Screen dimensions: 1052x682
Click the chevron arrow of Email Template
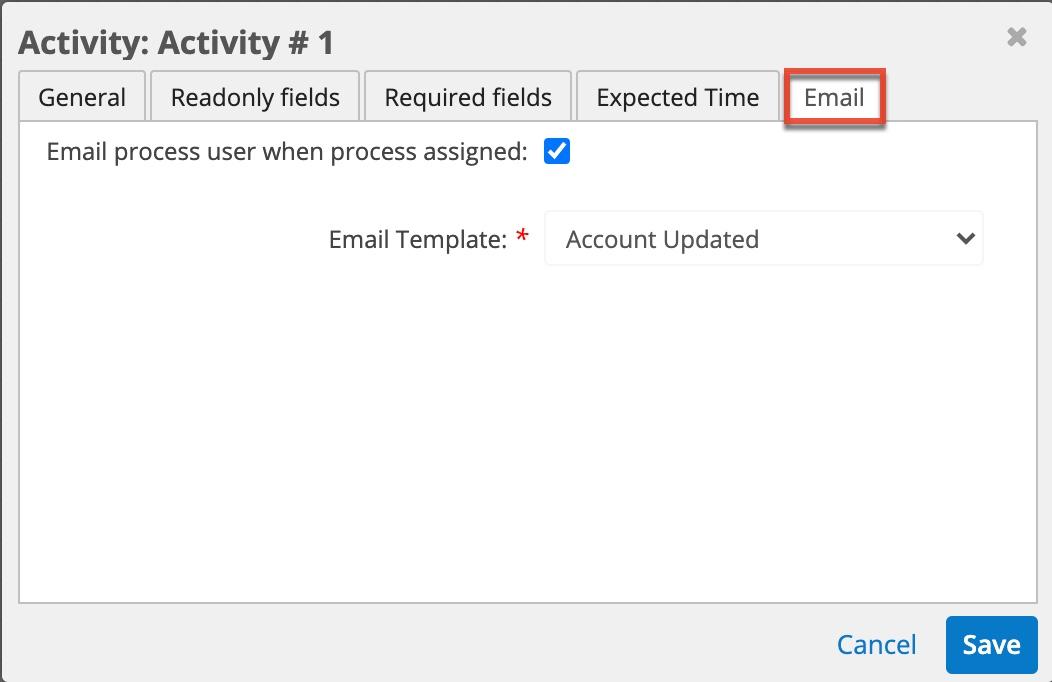coord(965,239)
